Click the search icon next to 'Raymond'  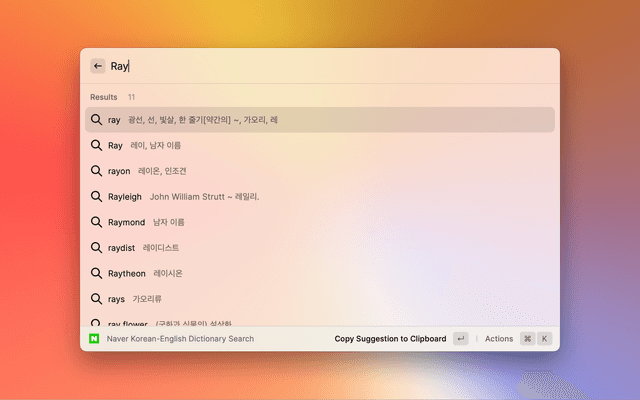click(x=97, y=222)
